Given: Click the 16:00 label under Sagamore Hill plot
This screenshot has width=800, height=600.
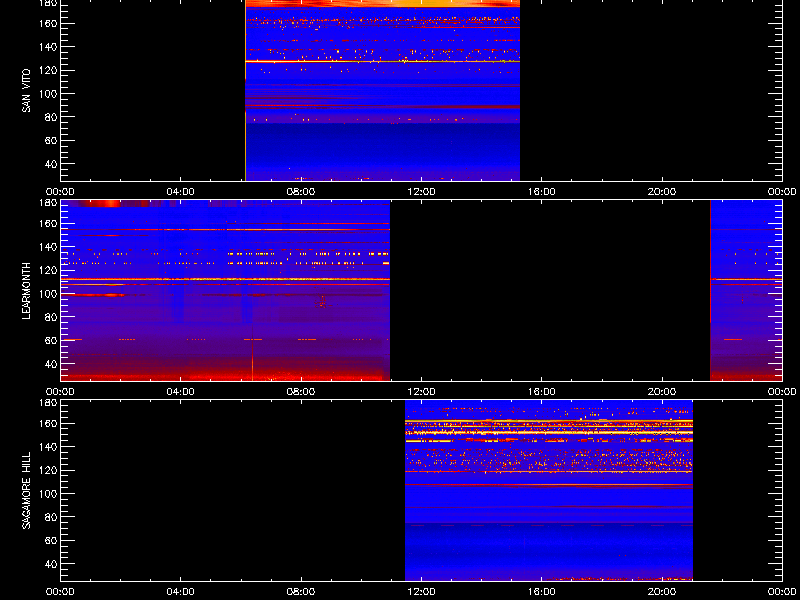Looking at the screenshot, I should point(541,592).
